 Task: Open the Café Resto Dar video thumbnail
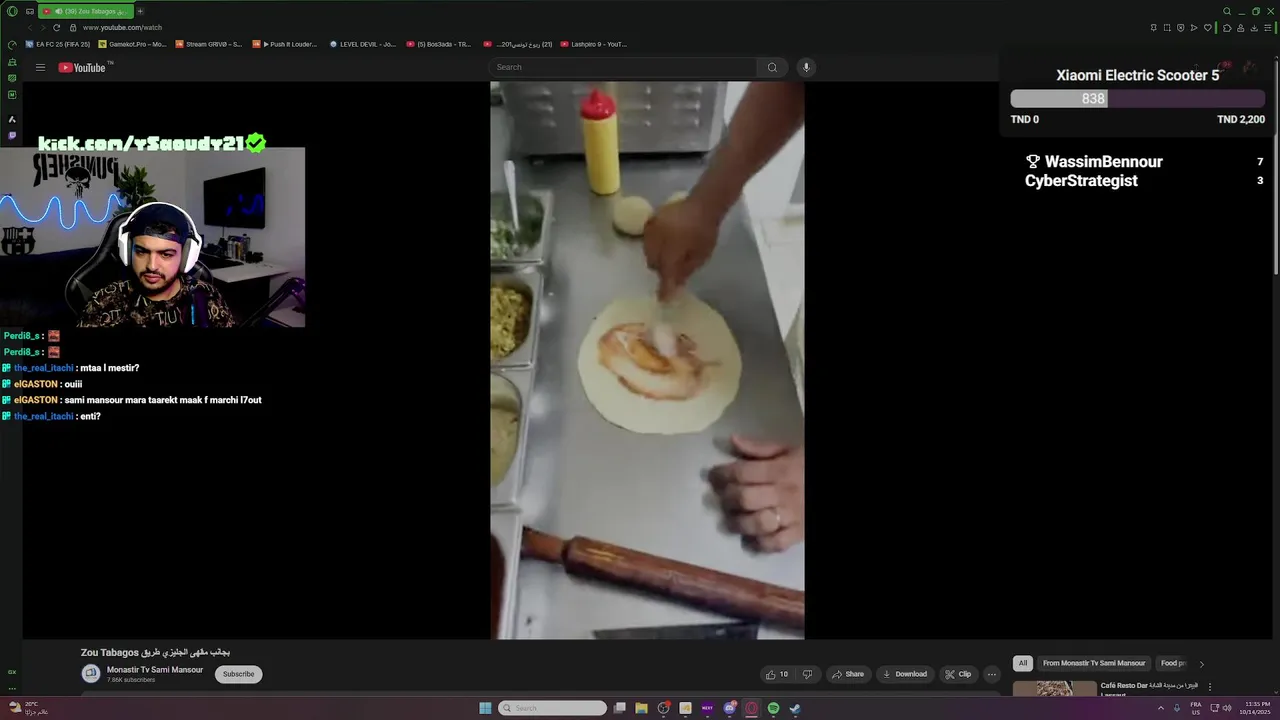pyautogui.click(x=1054, y=689)
